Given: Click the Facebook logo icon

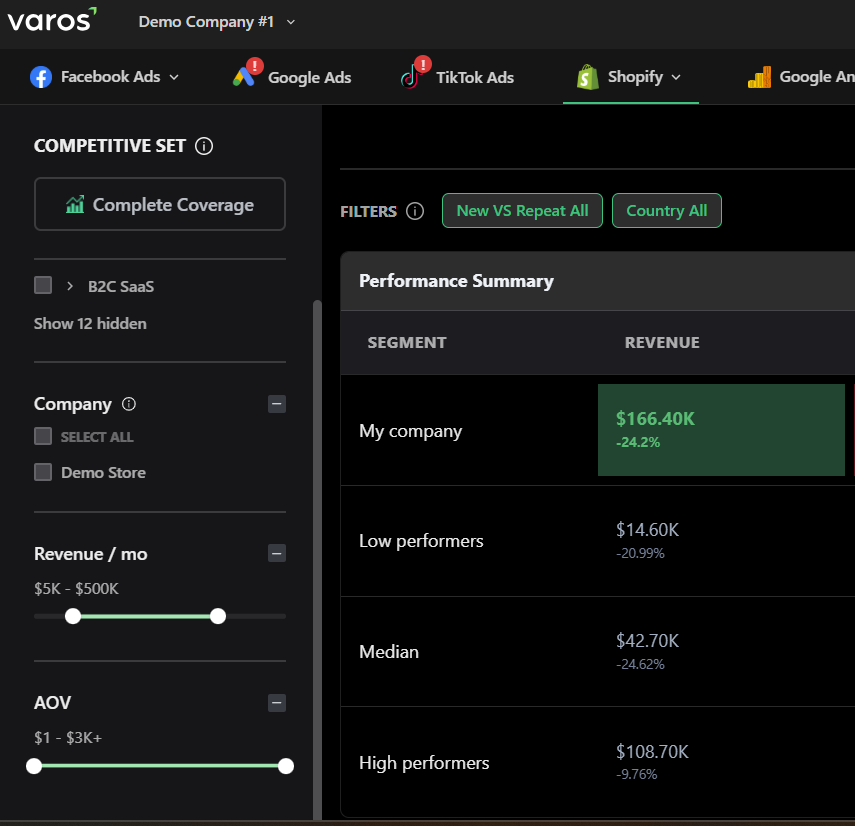Looking at the screenshot, I should tap(41, 77).
